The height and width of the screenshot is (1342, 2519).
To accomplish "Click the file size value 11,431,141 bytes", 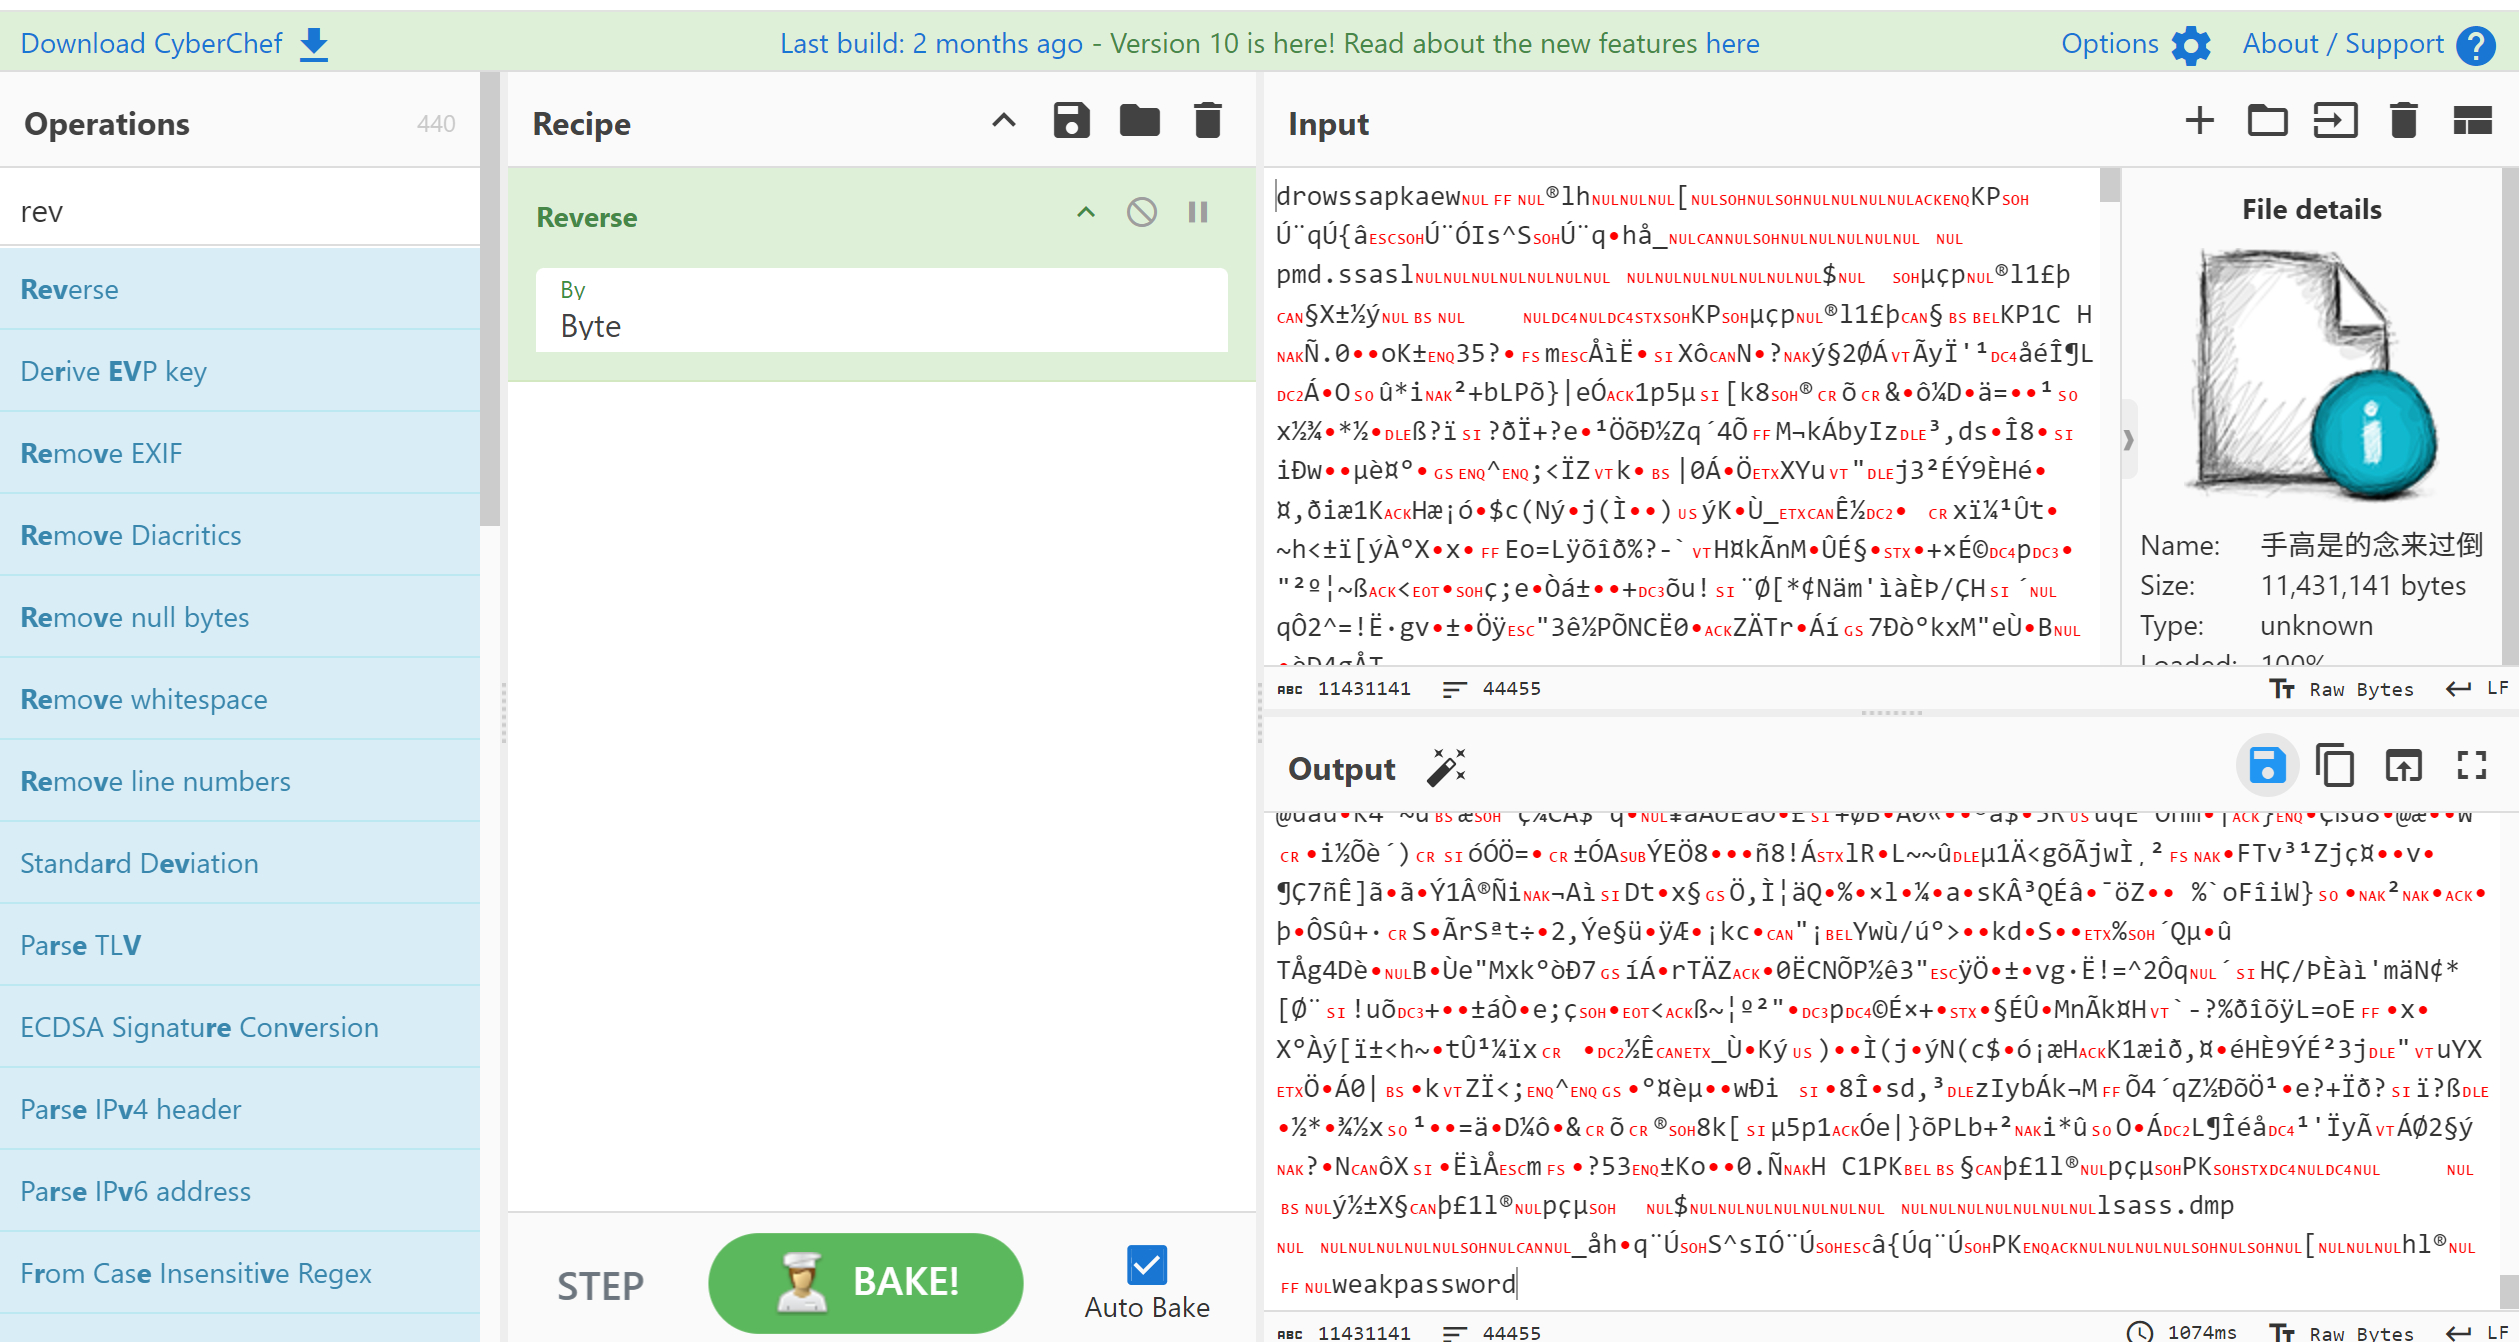I will coord(2363,586).
